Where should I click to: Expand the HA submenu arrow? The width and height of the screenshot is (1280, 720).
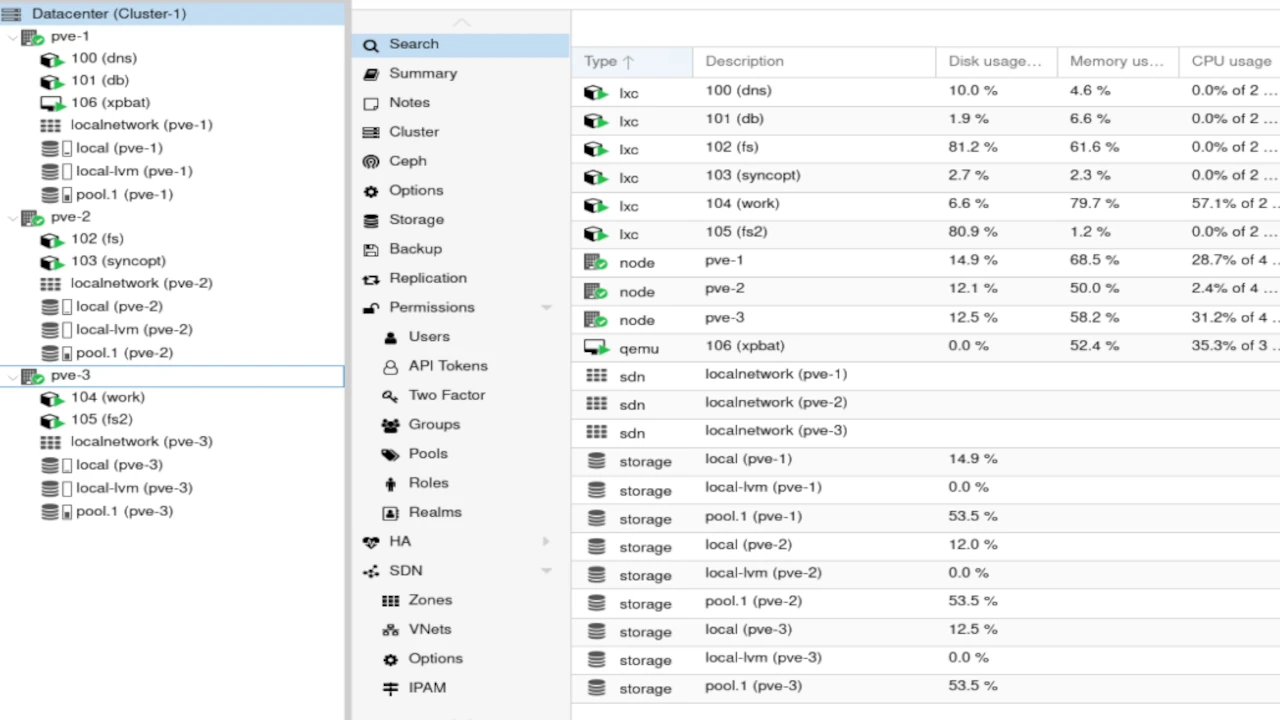[546, 542]
